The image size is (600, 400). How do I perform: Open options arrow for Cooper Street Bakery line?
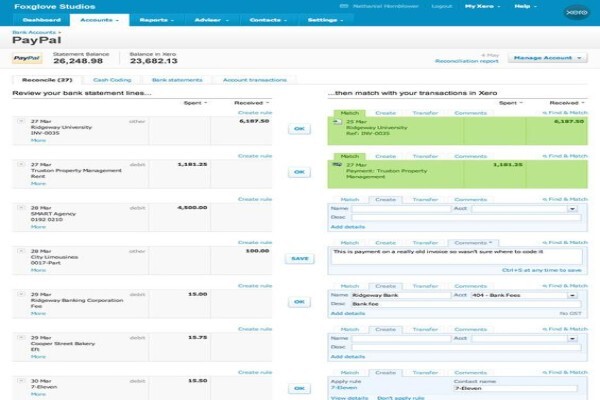pyautogui.click(x=21, y=338)
